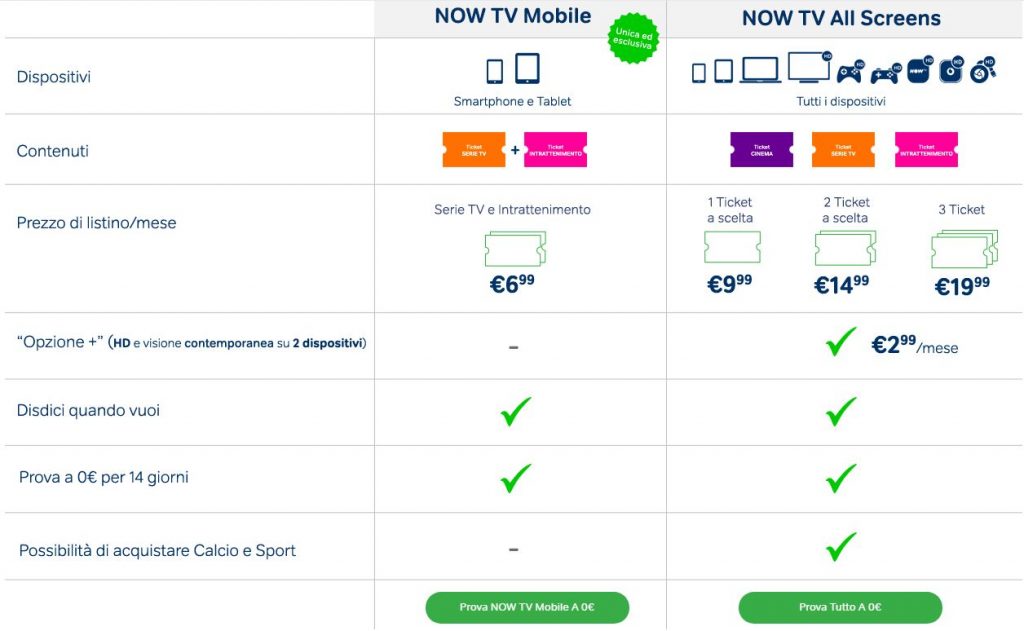1024x631 pixels.
Task: Select the NOW TV All Screens column header
Action: tap(840, 18)
